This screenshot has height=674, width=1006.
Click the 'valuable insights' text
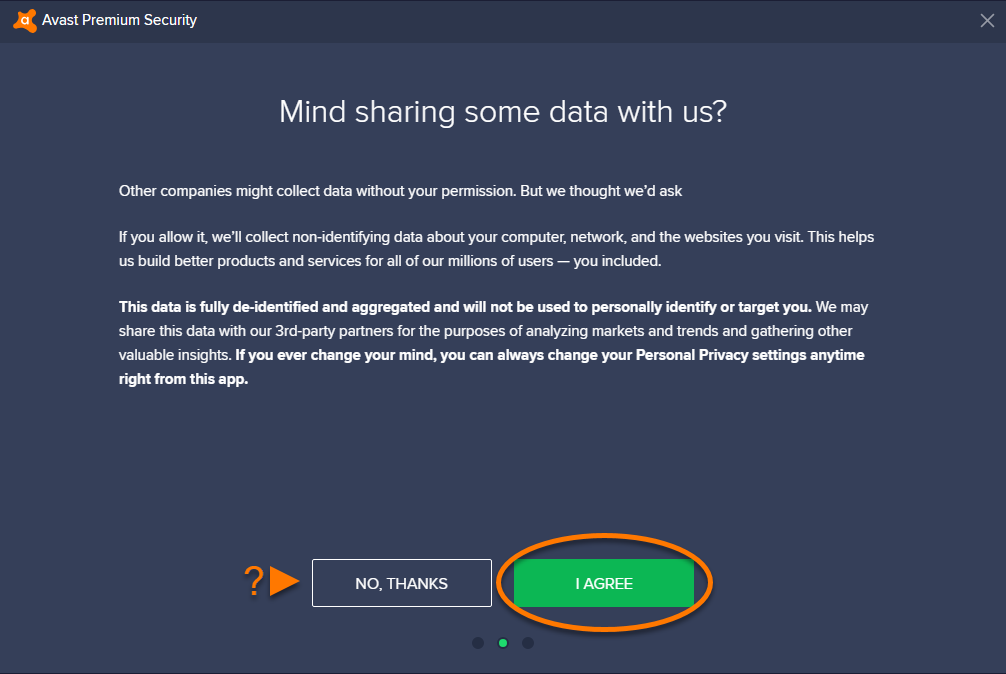[175, 355]
